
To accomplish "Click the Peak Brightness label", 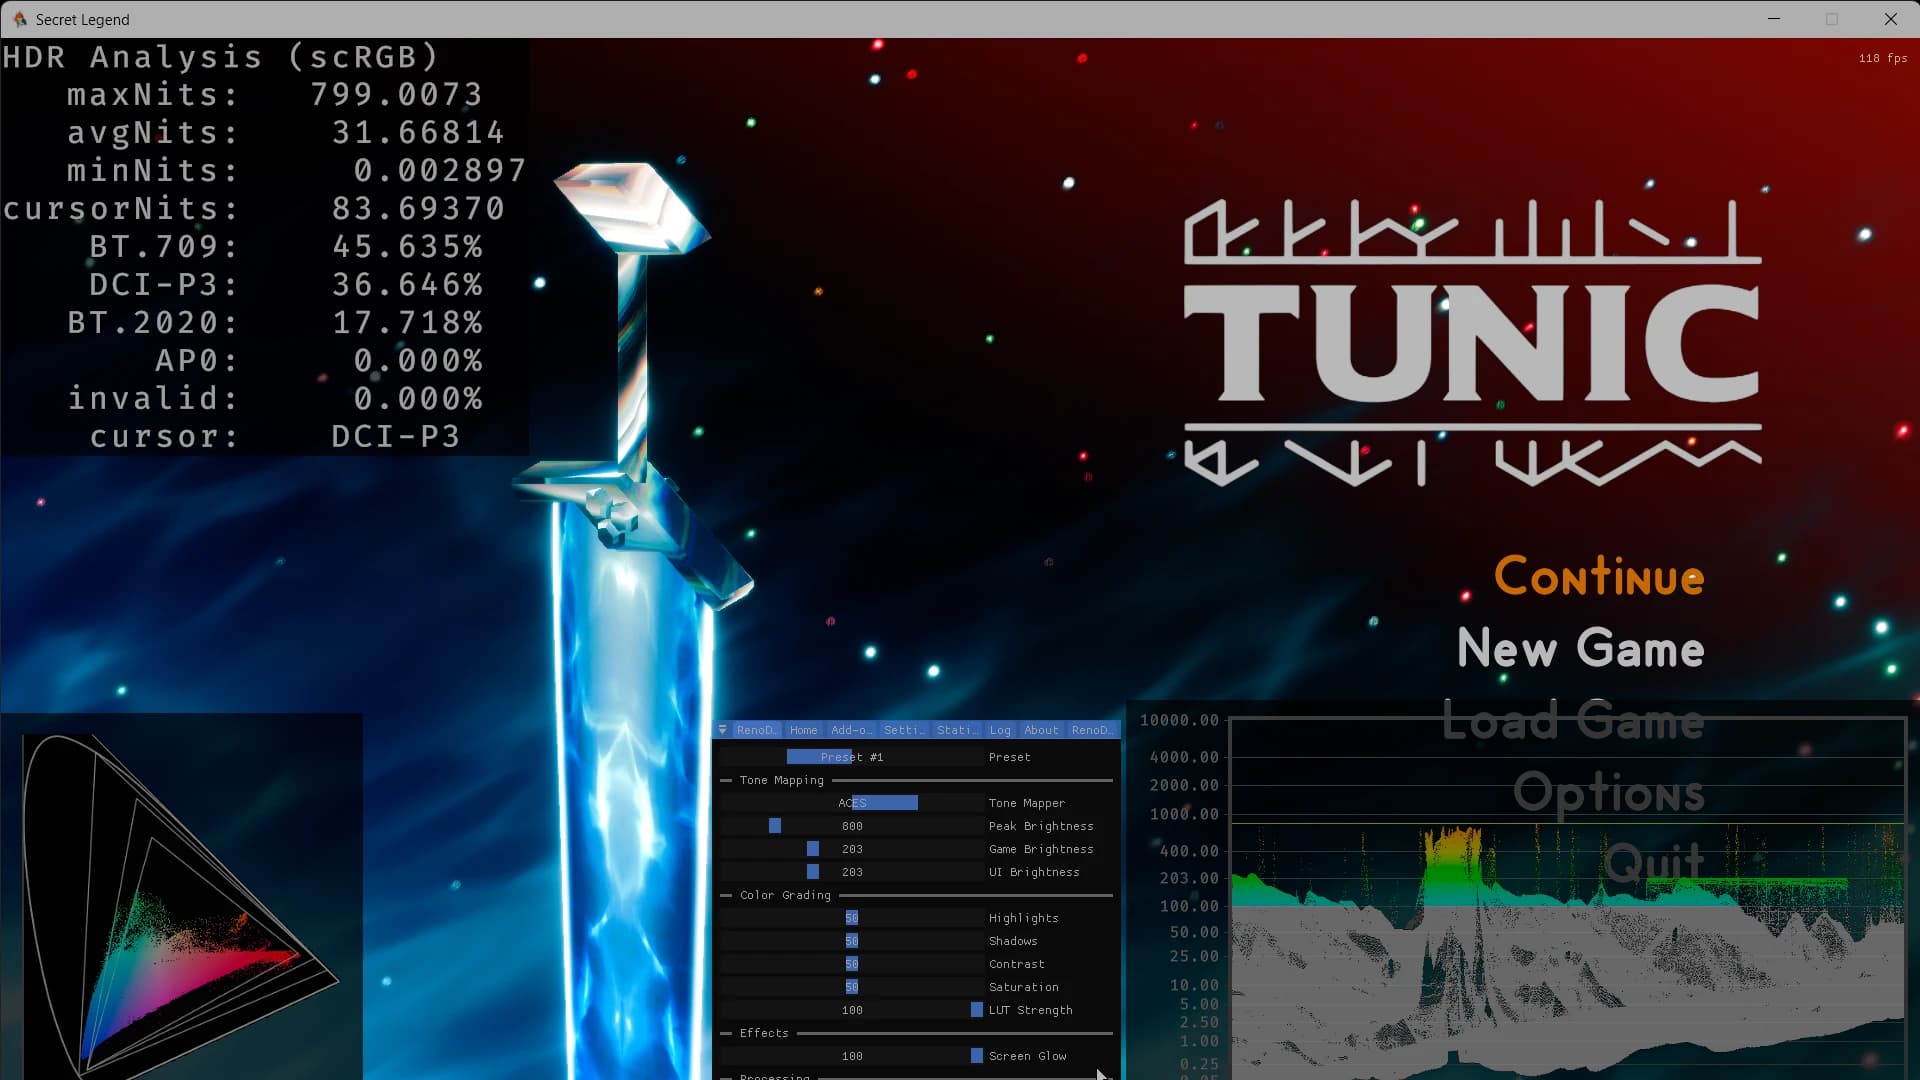I will (x=1041, y=826).
